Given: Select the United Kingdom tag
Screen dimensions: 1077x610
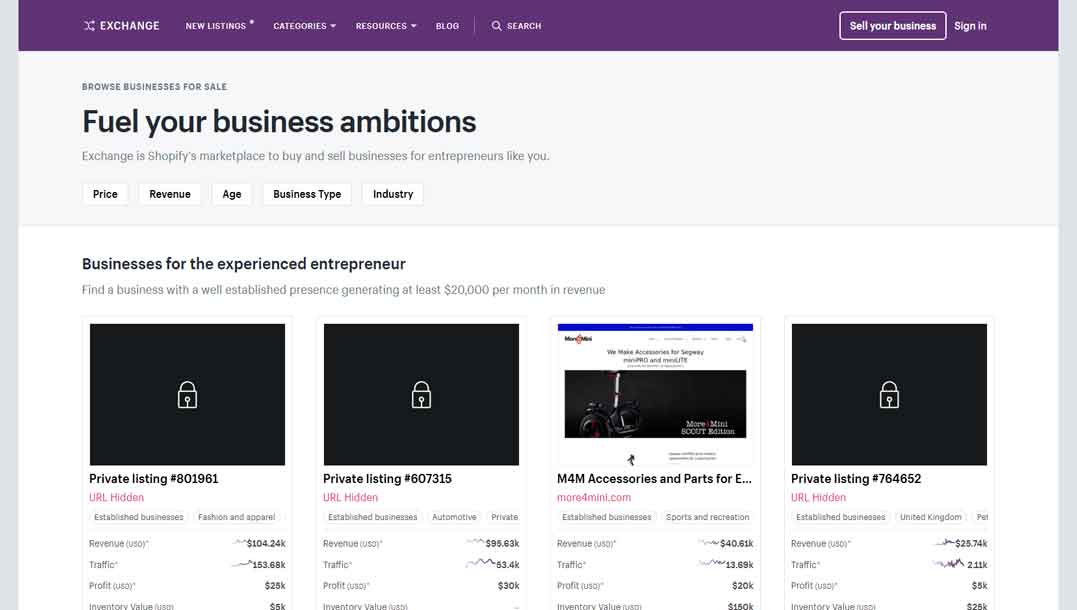Looking at the screenshot, I should [931, 517].
